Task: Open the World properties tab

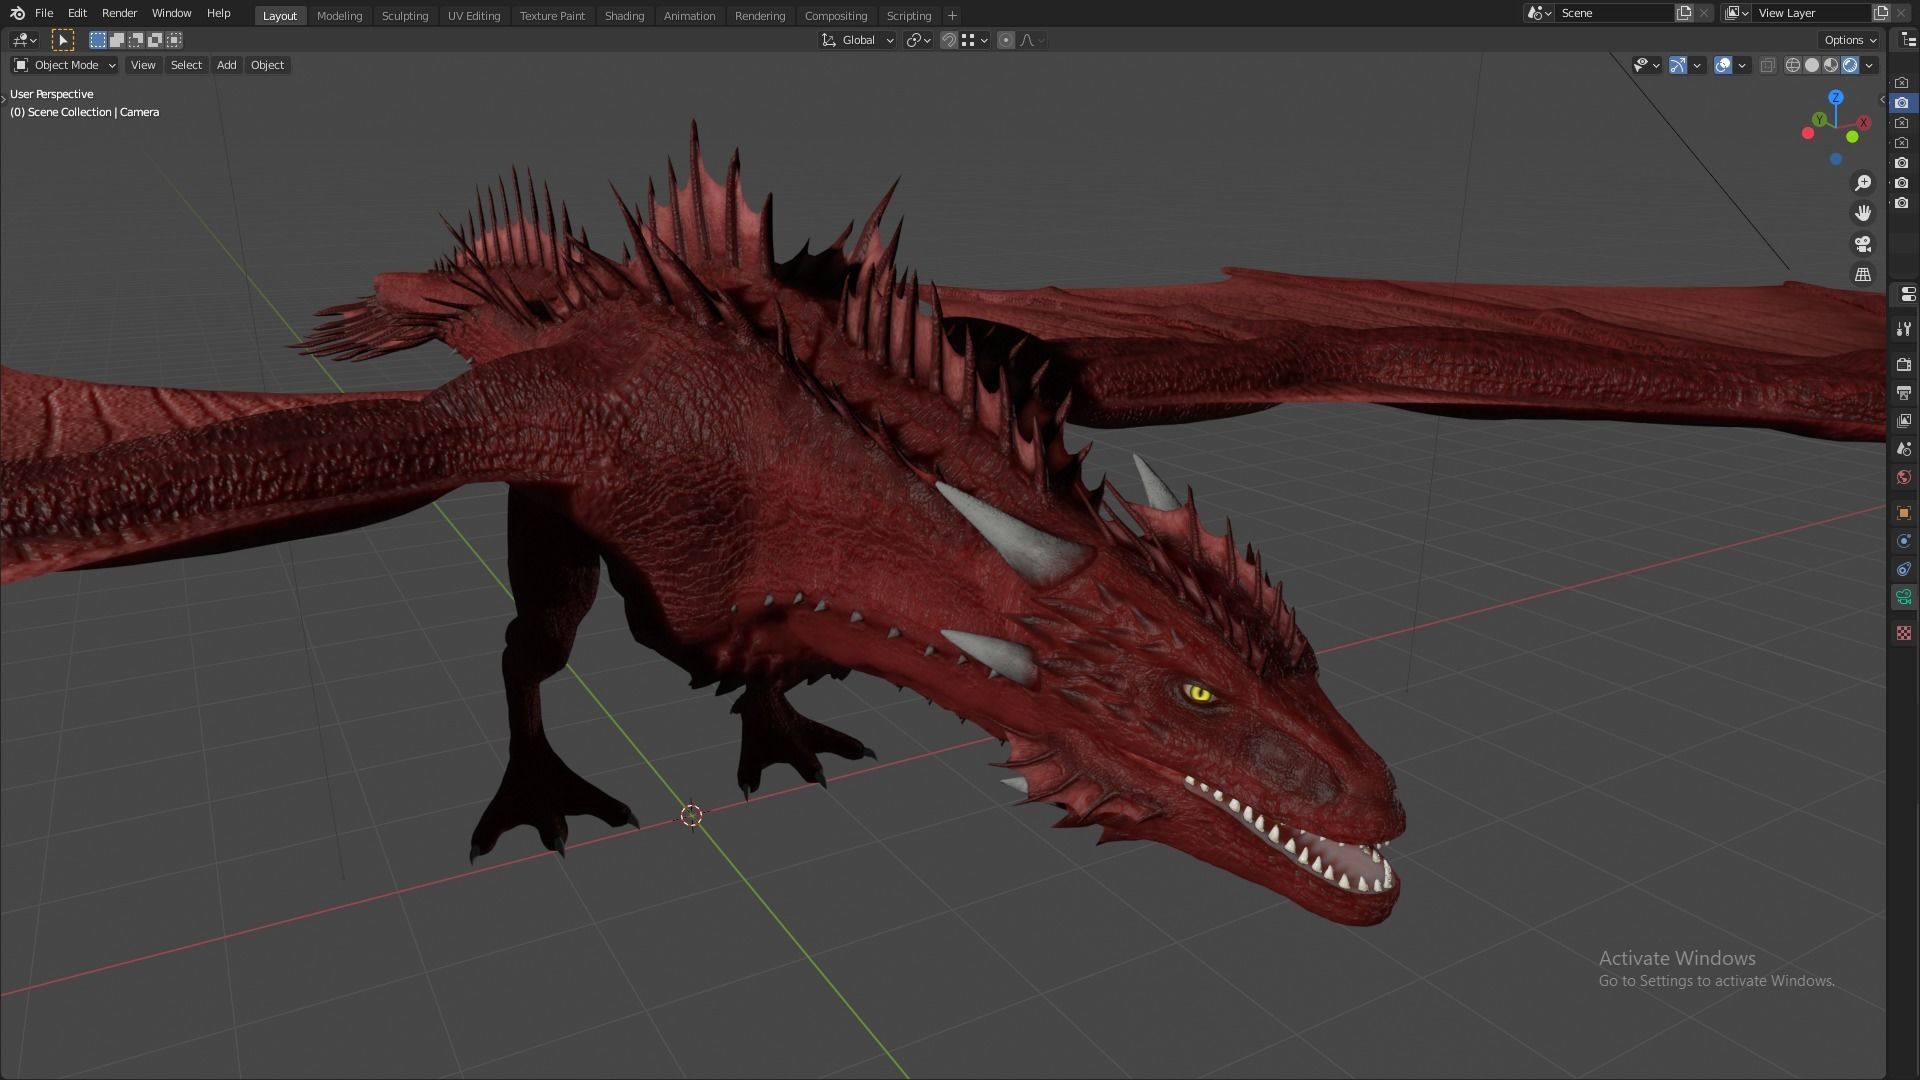Action: point(1904,477)
